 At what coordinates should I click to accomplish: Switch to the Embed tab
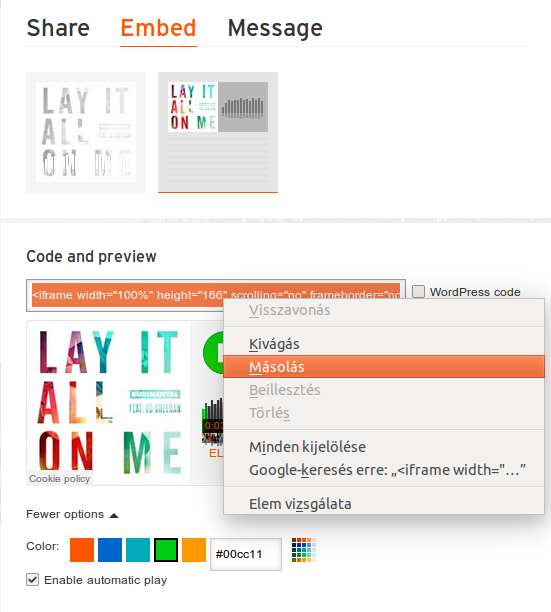click(158, 28)
